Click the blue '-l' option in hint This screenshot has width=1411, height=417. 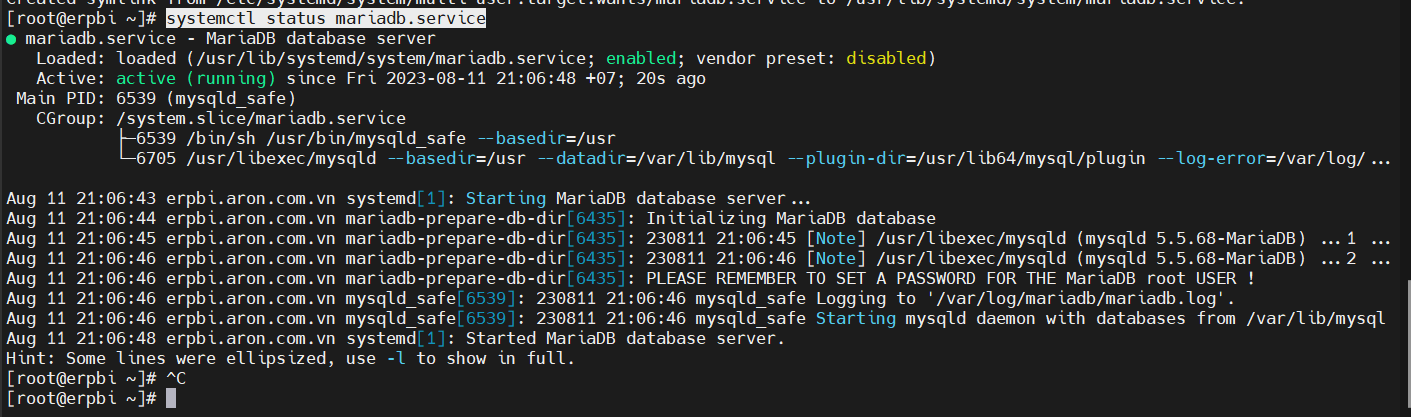click(396, 358)
